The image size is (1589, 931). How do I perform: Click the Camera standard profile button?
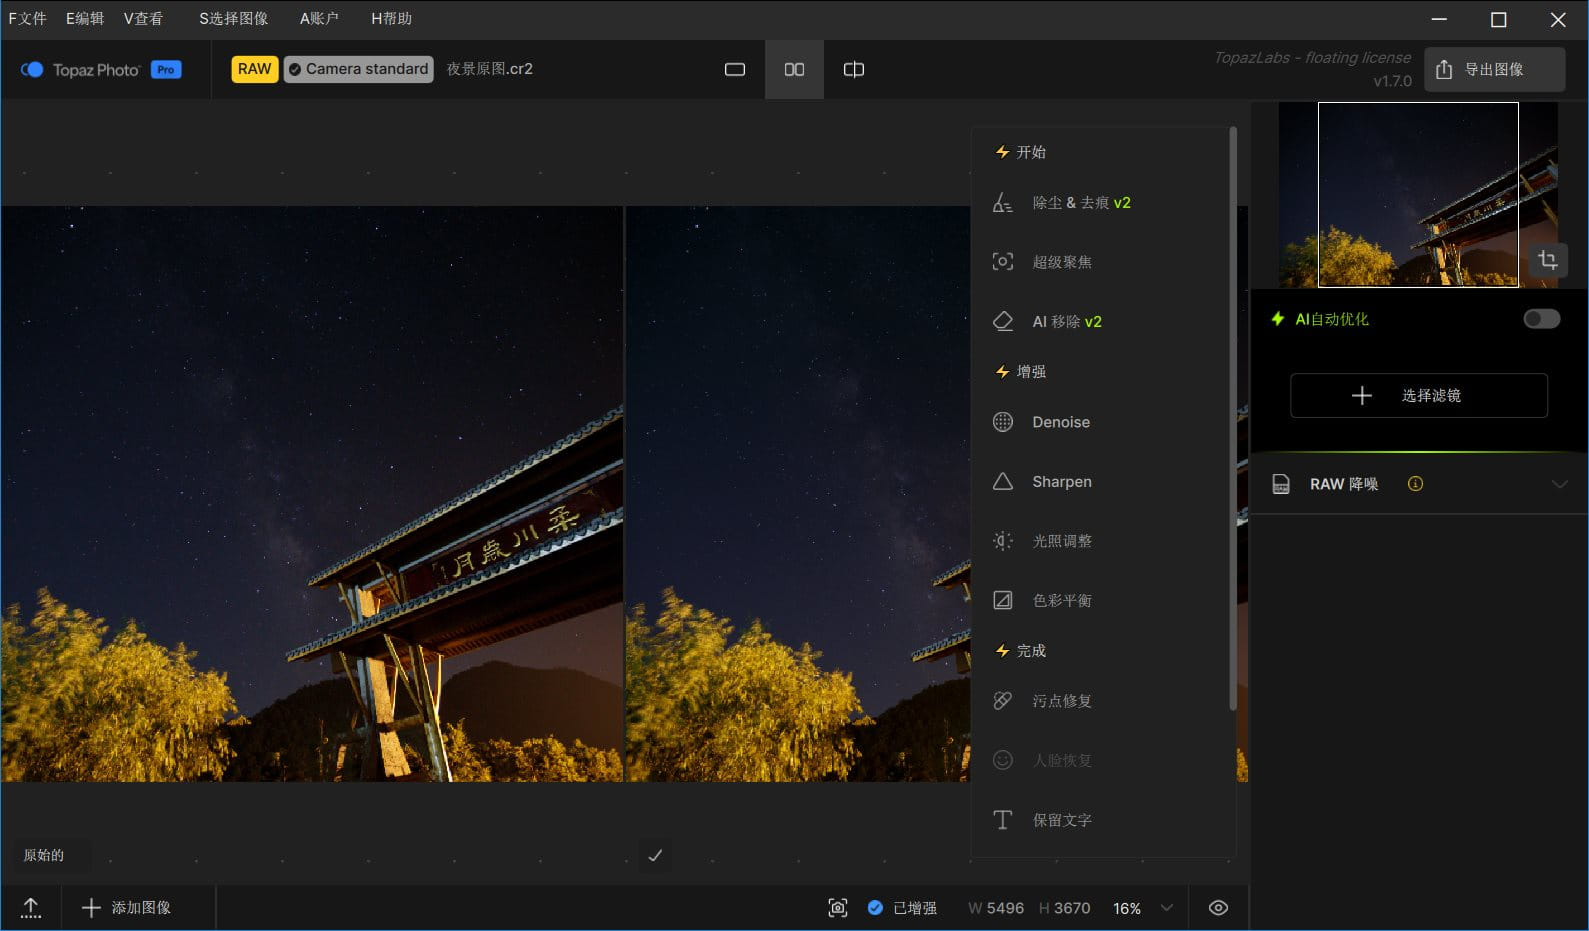point(358,69)
